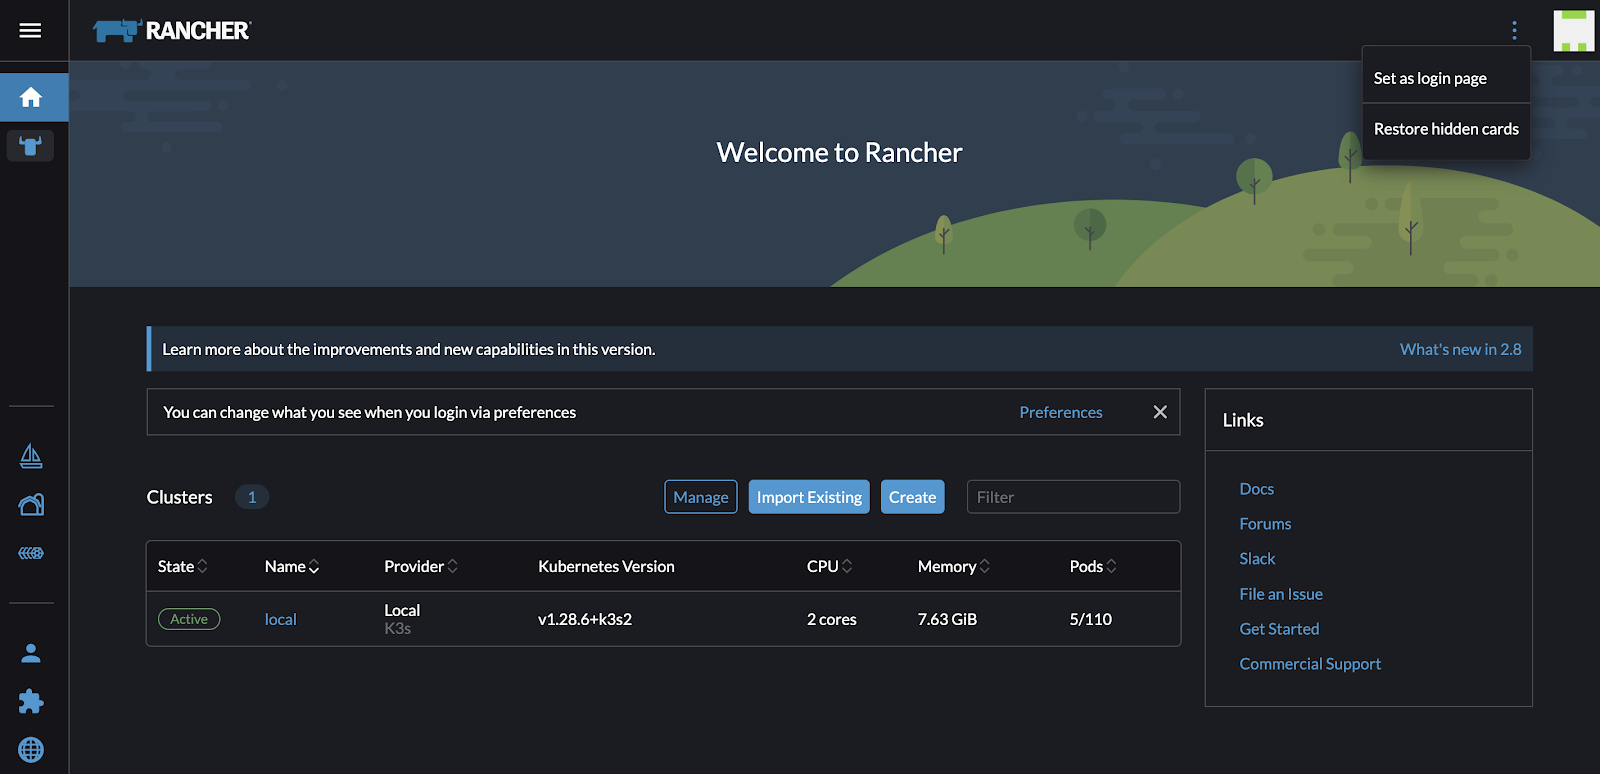Click the 5/110 pods value

[1090, 619]
